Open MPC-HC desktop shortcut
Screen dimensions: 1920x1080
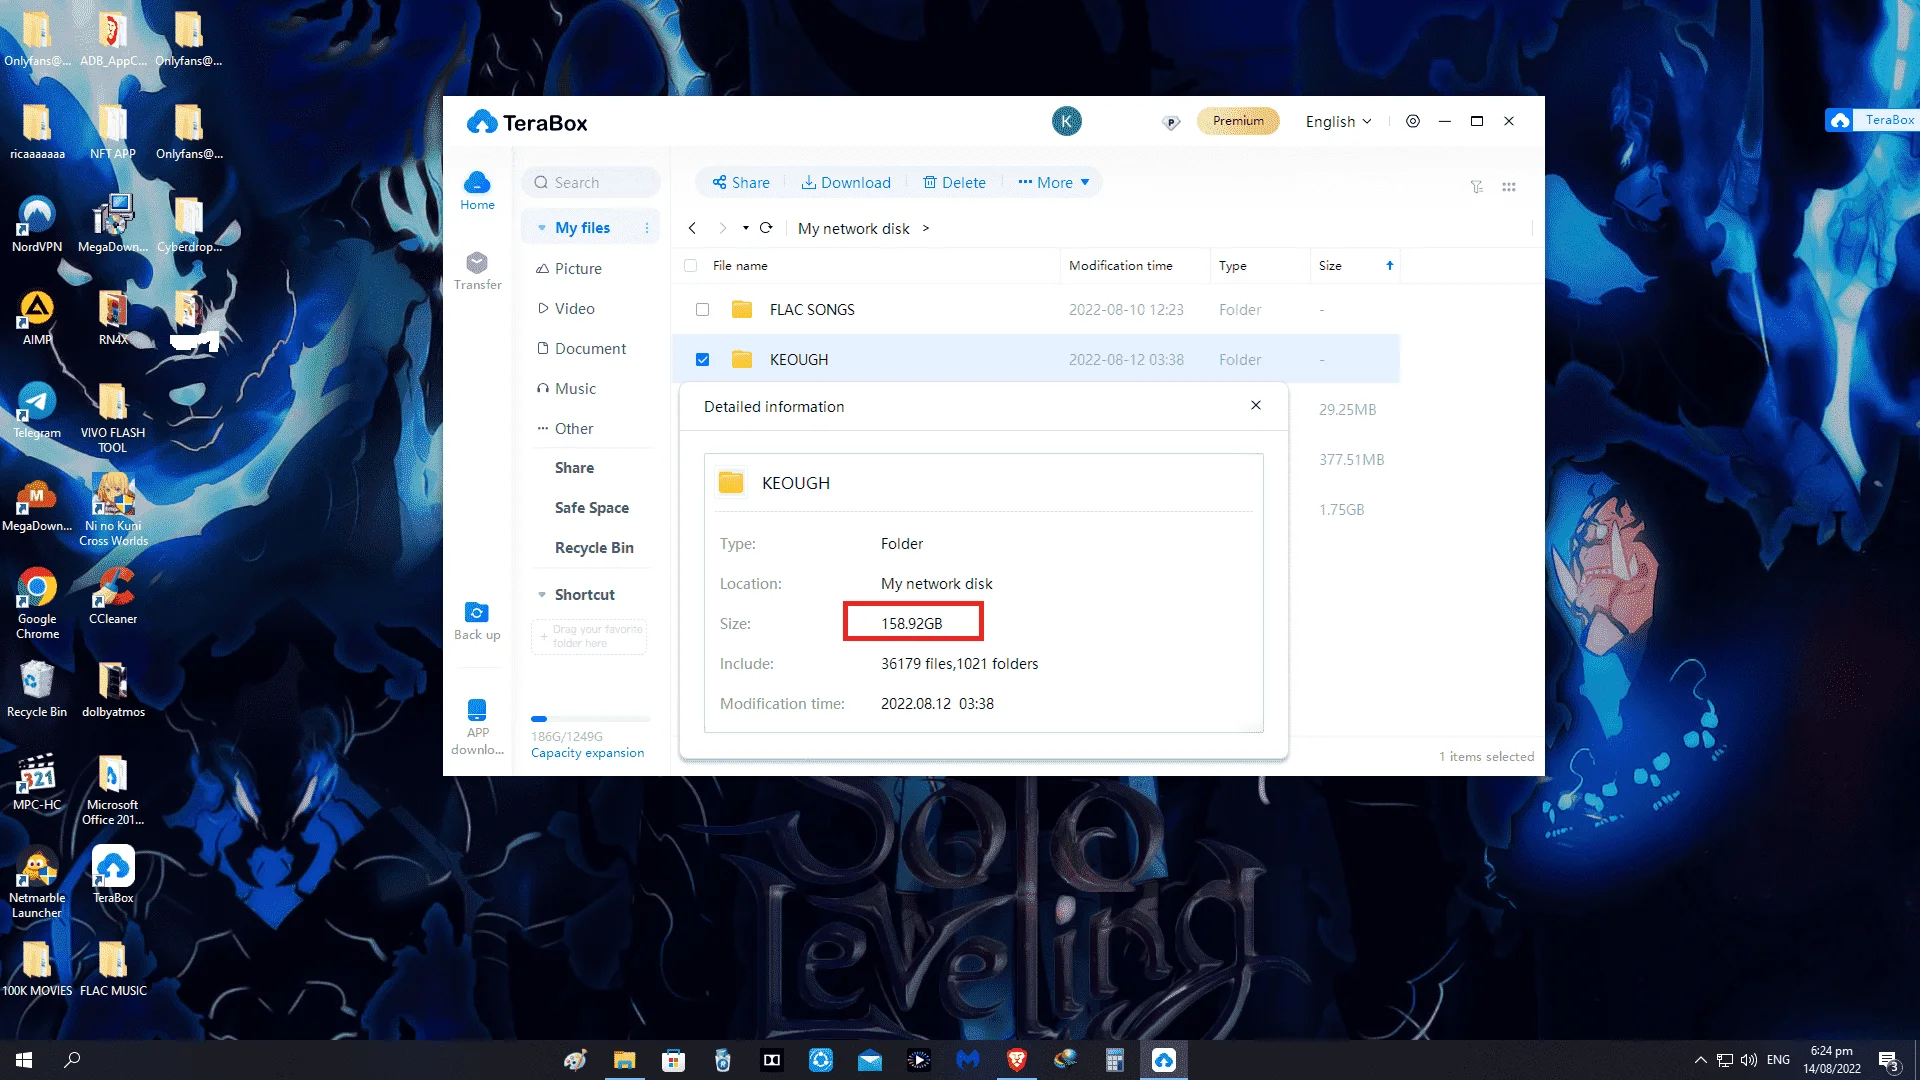point(37,782)
